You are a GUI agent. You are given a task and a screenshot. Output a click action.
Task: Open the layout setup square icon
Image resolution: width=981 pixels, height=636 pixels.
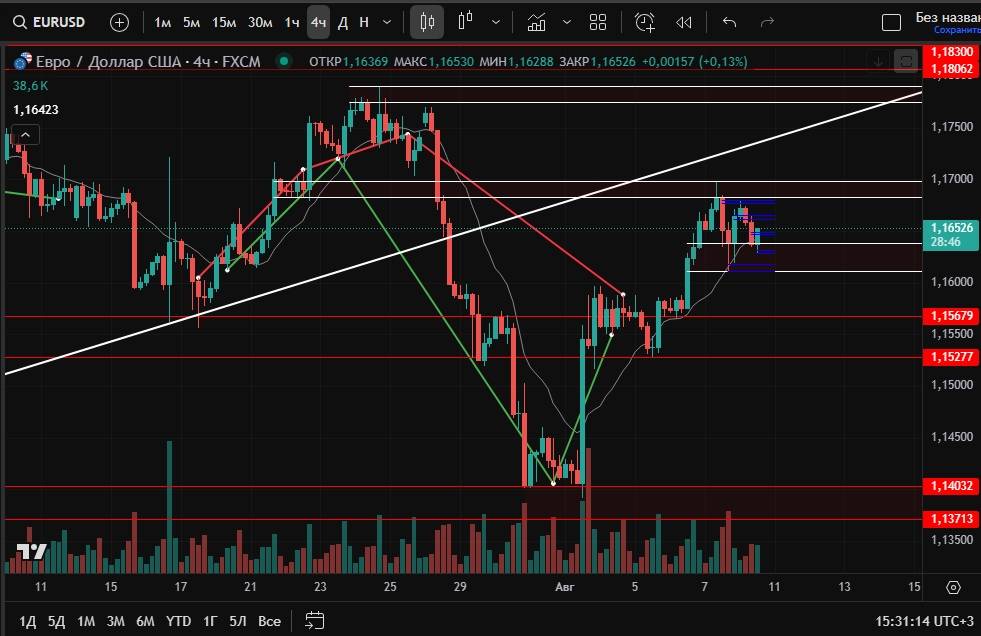[890, 22]
